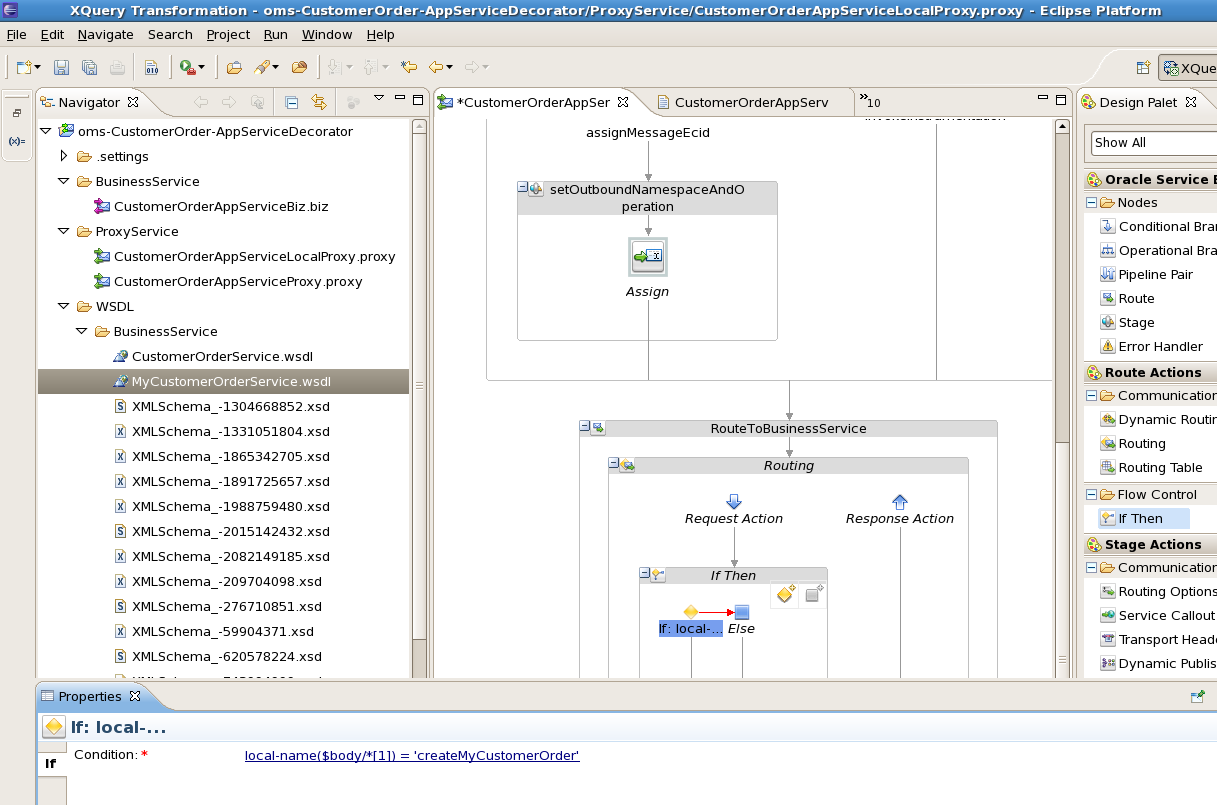Screen dimensions: 1217x805
Task: Select Dynamic Publish action in palette
Action: [x=1158, y=663]
